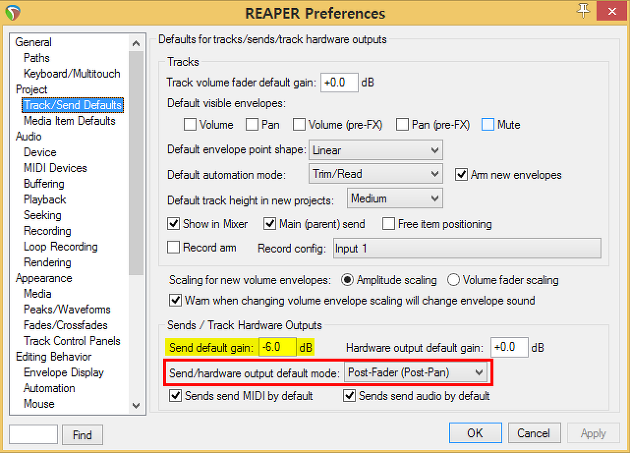Open Mouse settings page
Viewport: 630px width, 453px height.
pyautogui.click(x=39, y=404)
